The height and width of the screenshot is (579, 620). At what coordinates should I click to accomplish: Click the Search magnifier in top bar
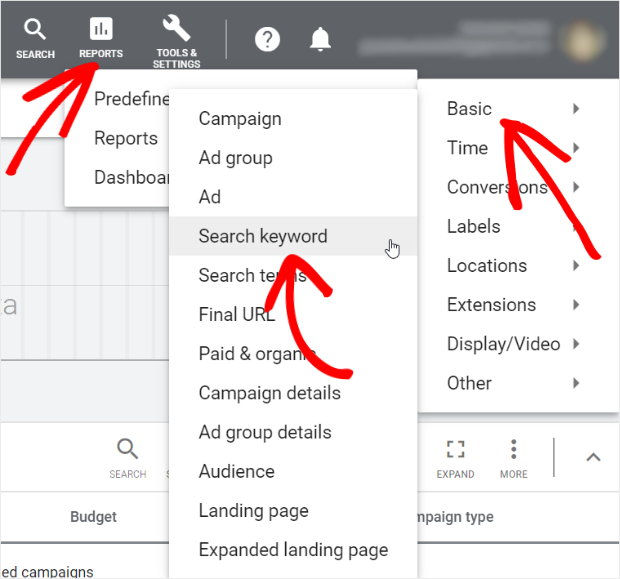pyautogui.click(x=35, y=30)
